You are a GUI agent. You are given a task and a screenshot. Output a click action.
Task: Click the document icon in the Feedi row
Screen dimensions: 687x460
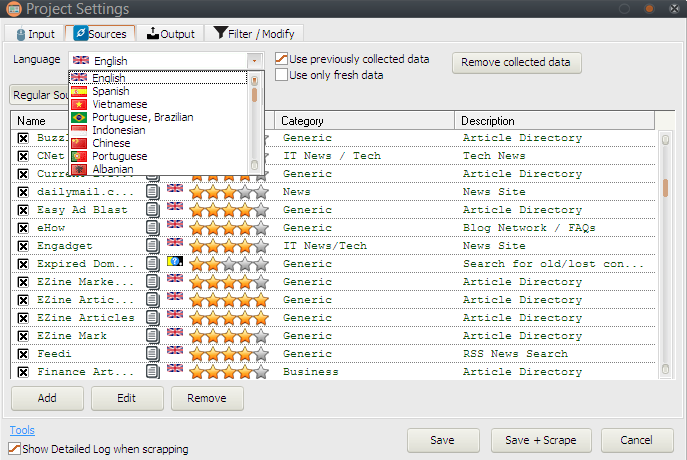pos(153,354)
